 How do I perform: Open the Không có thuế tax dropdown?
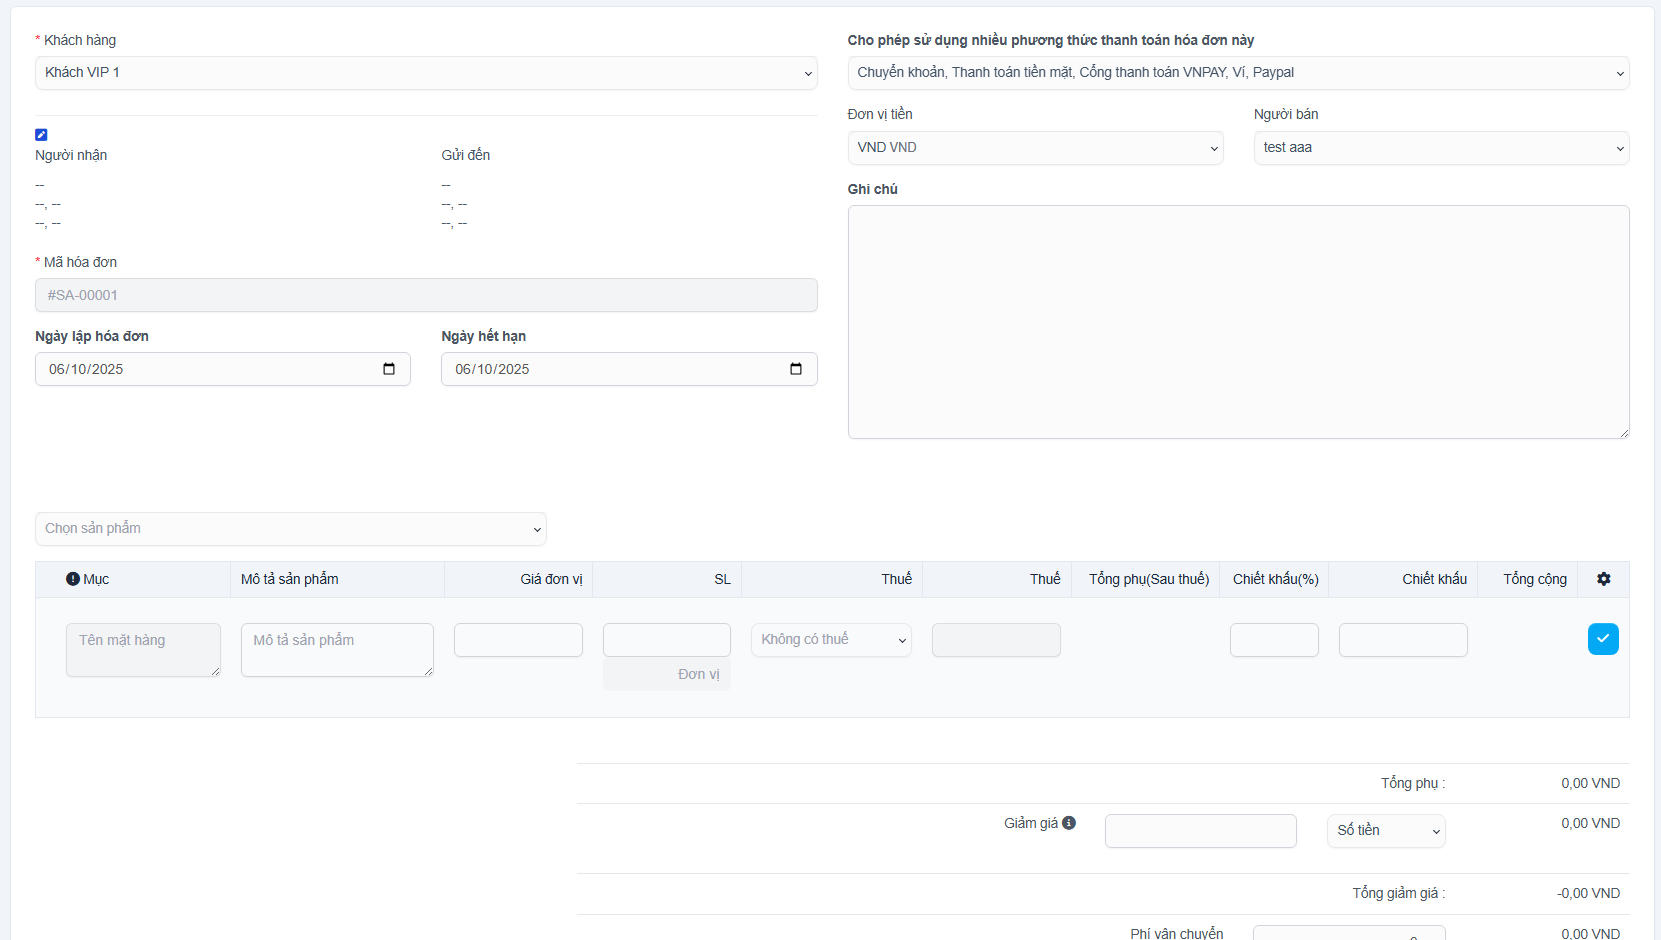831,640
